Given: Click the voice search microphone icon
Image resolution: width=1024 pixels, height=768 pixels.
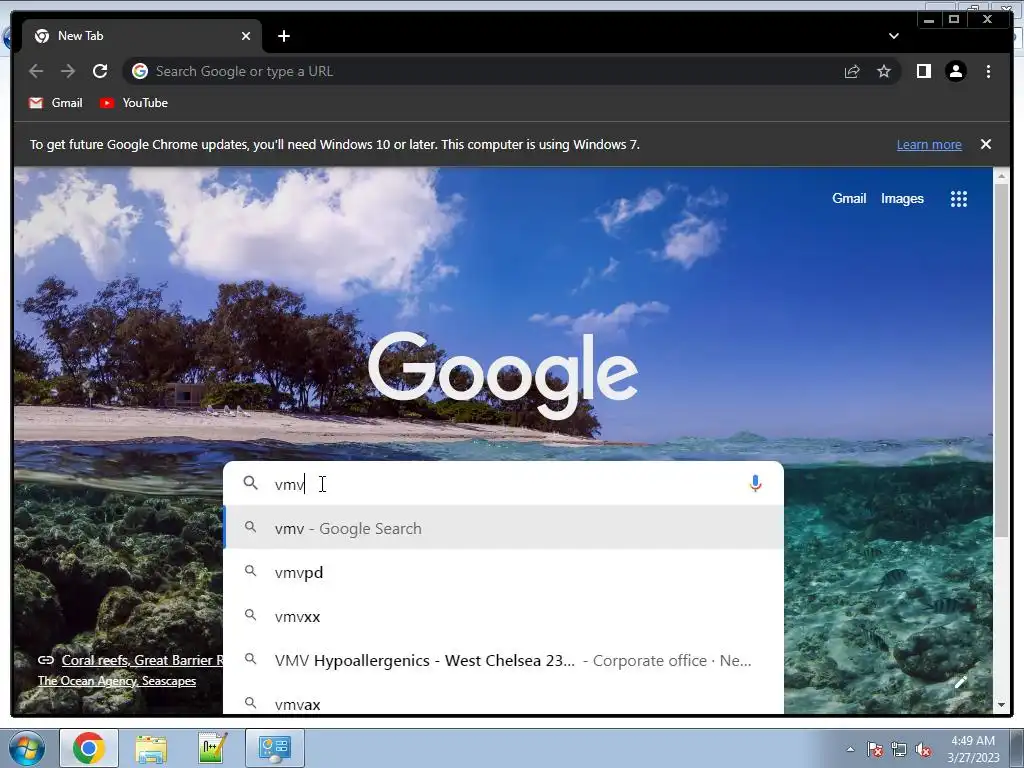Looking at the screenshot, I should coord(756,483).
